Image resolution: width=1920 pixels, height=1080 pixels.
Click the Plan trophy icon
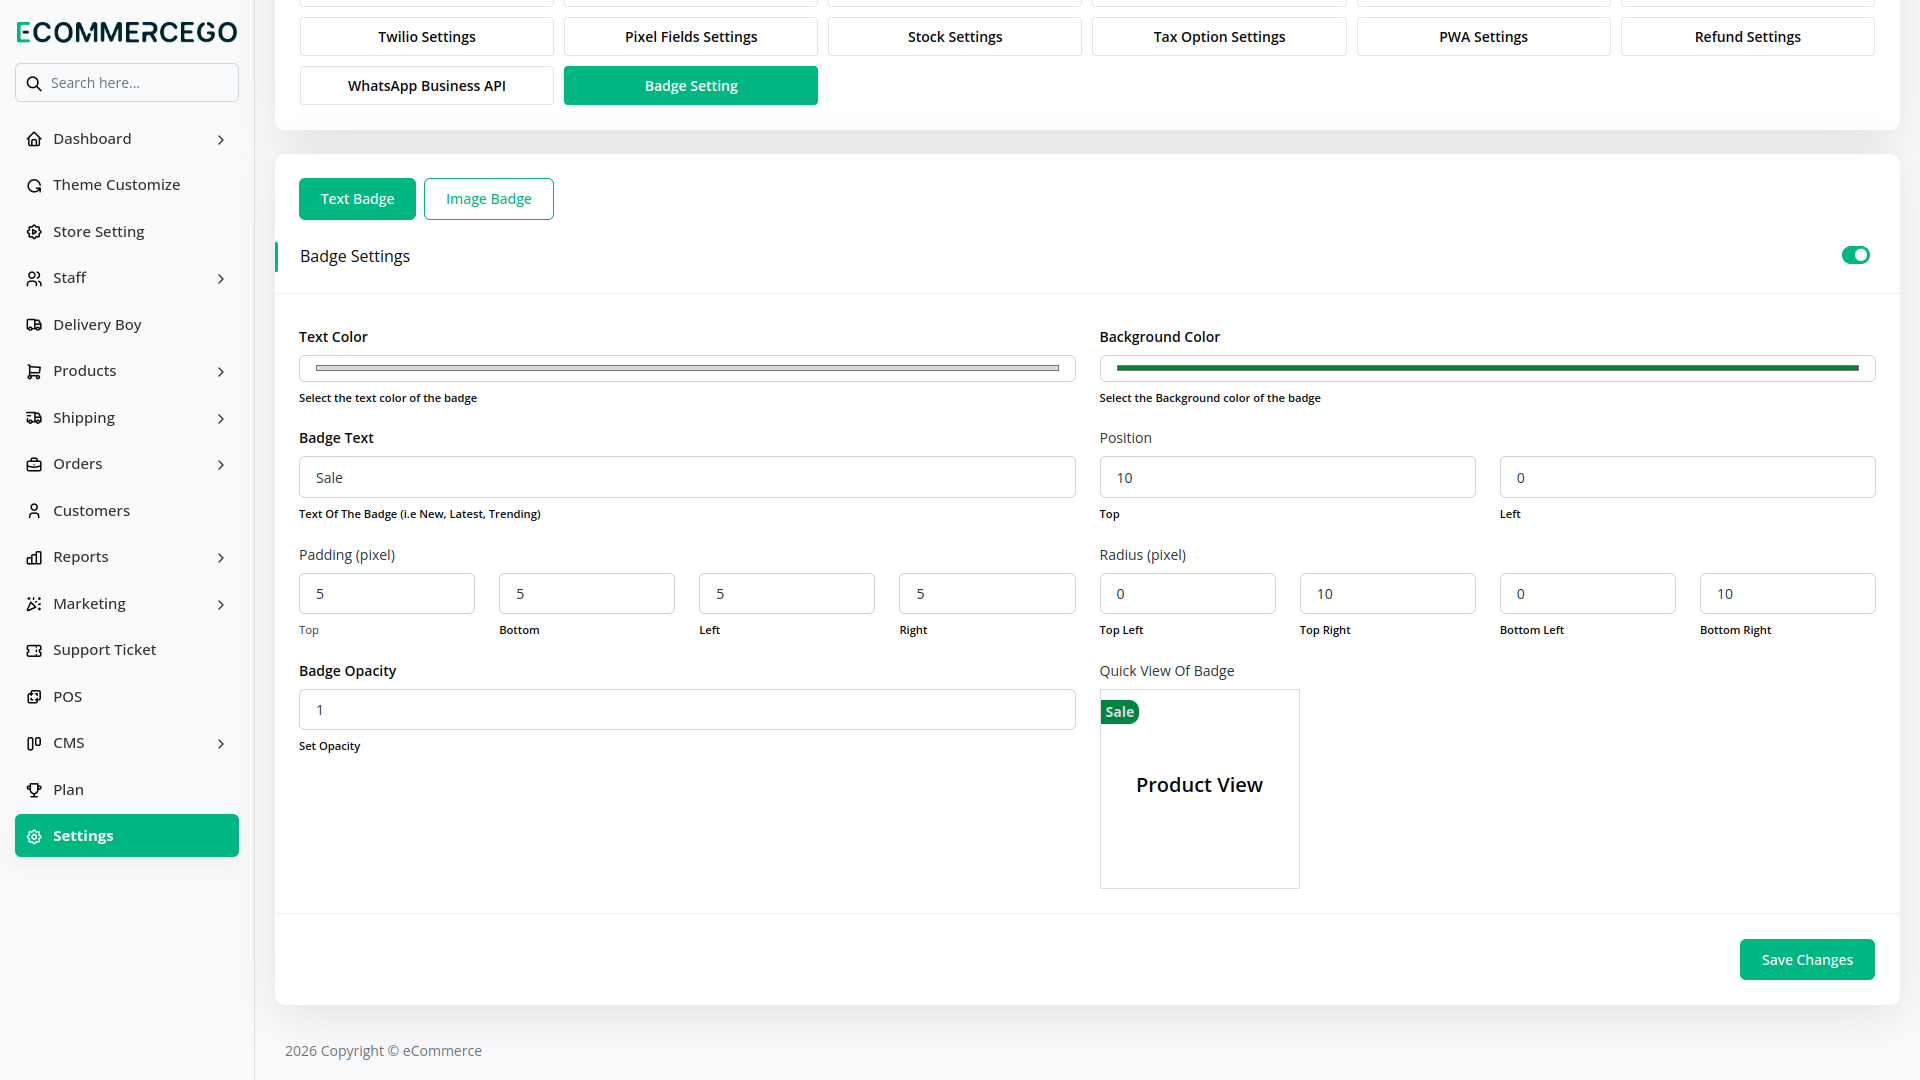34,790
